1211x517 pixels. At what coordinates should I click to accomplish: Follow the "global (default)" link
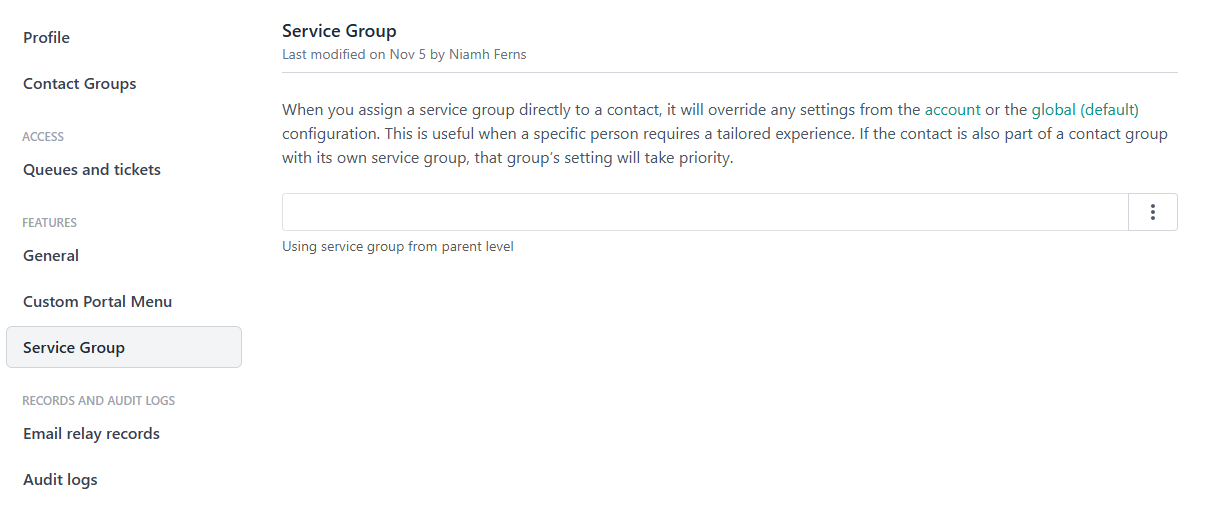point(1085,110)
